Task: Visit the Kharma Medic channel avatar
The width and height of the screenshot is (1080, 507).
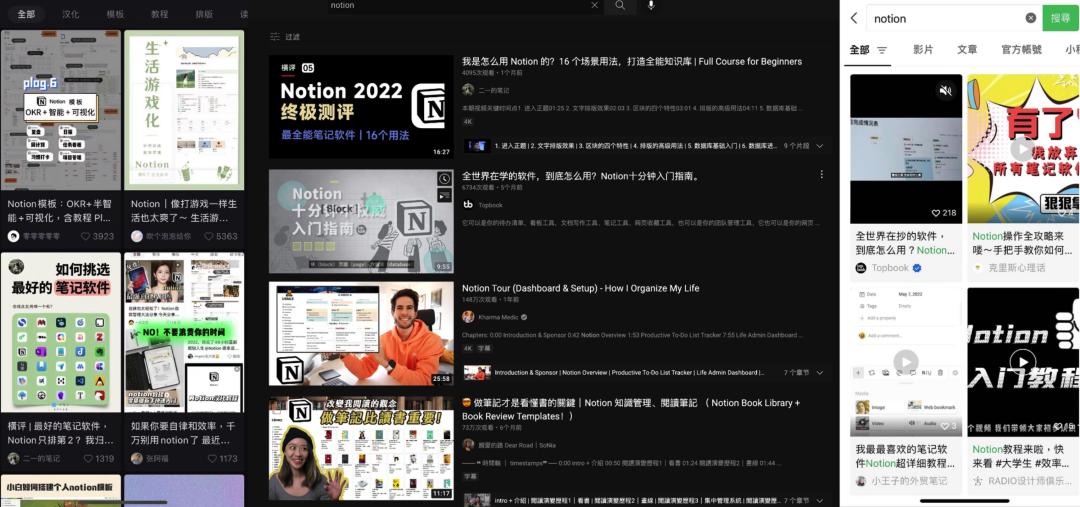Action: [468, 317]
